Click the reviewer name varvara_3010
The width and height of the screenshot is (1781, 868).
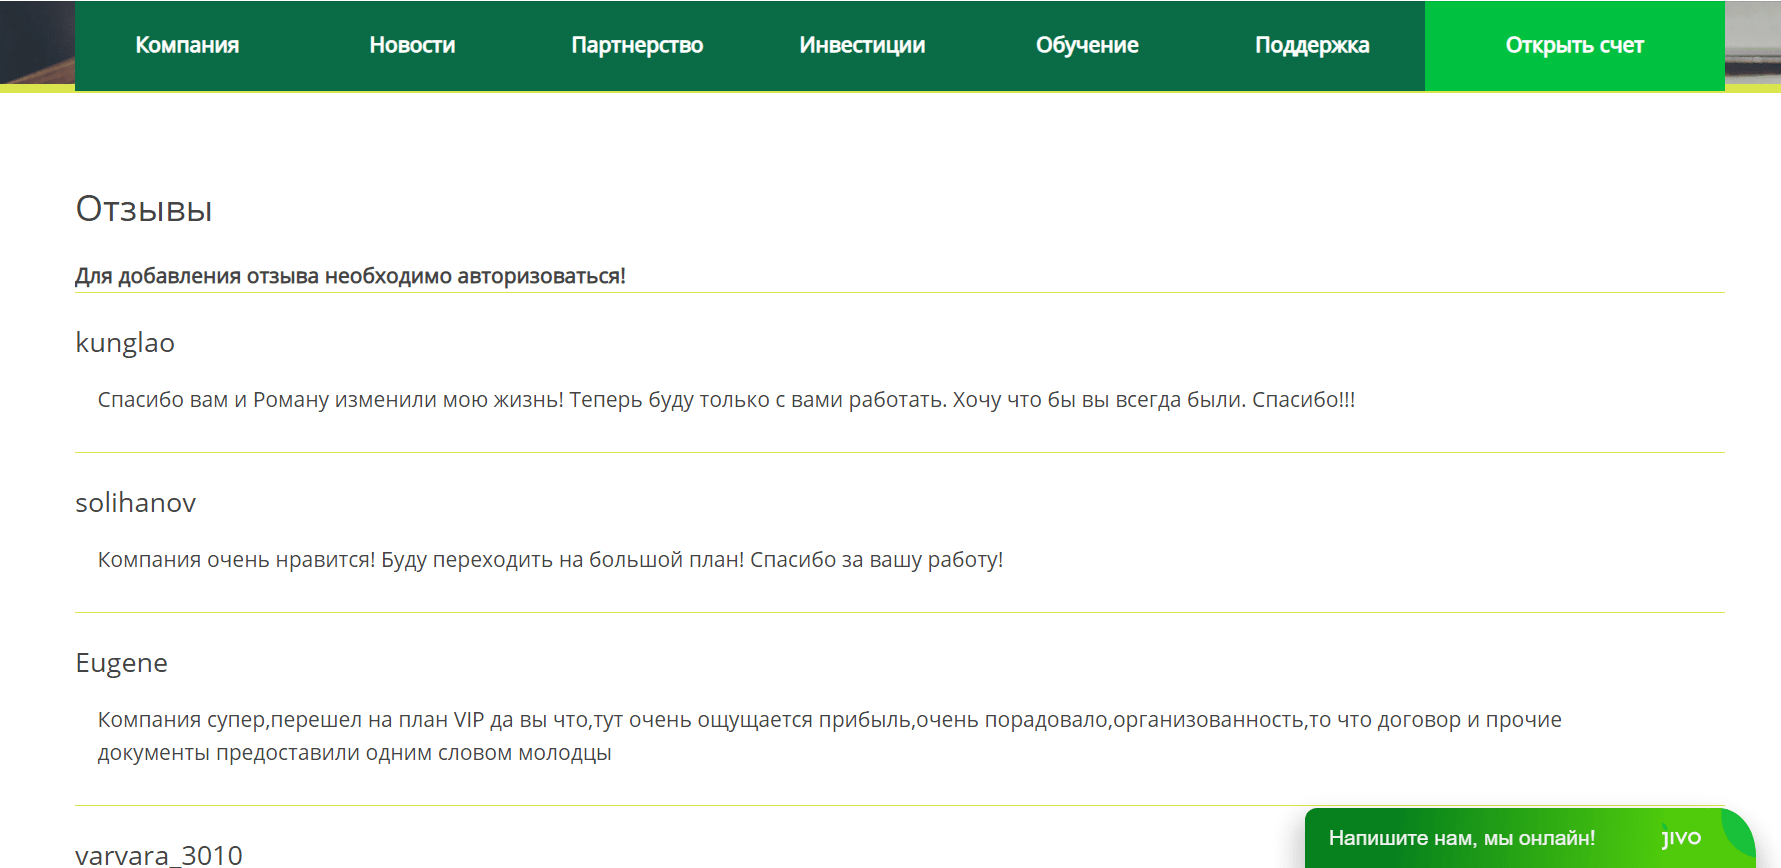point(159,855)
